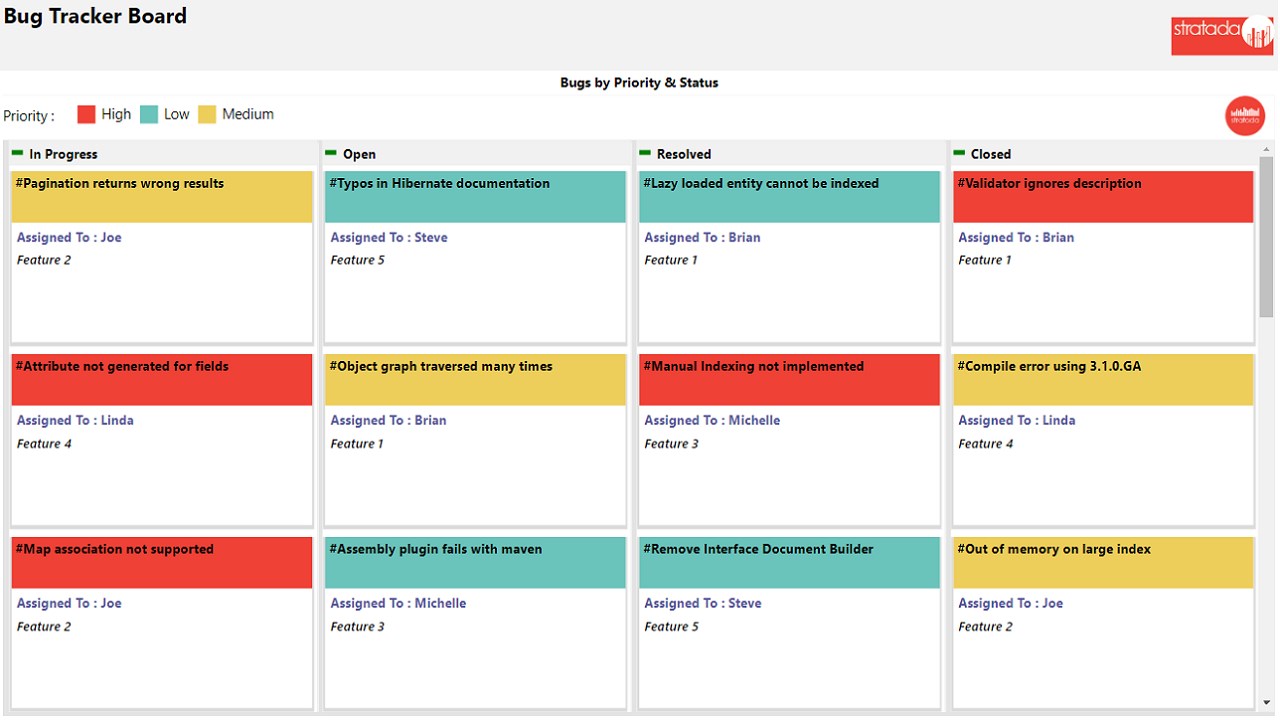Screen dimensions: 1280x720
Task: Collapse the Open column
Action: pyautogui.click(x=331, y=153)
